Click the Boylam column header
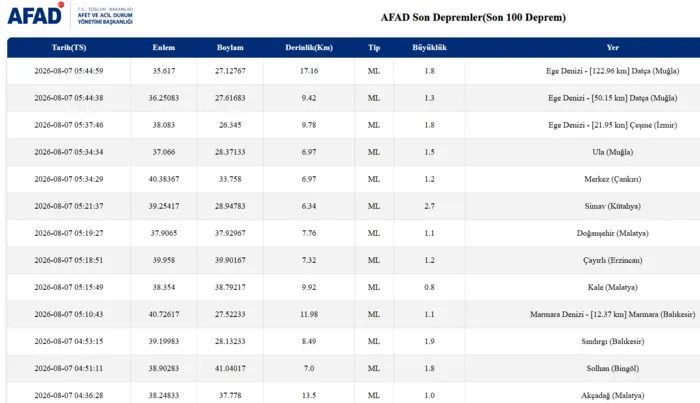Viewport: 700px width, 403px height. pyautogui.click(x=230, y=47)
